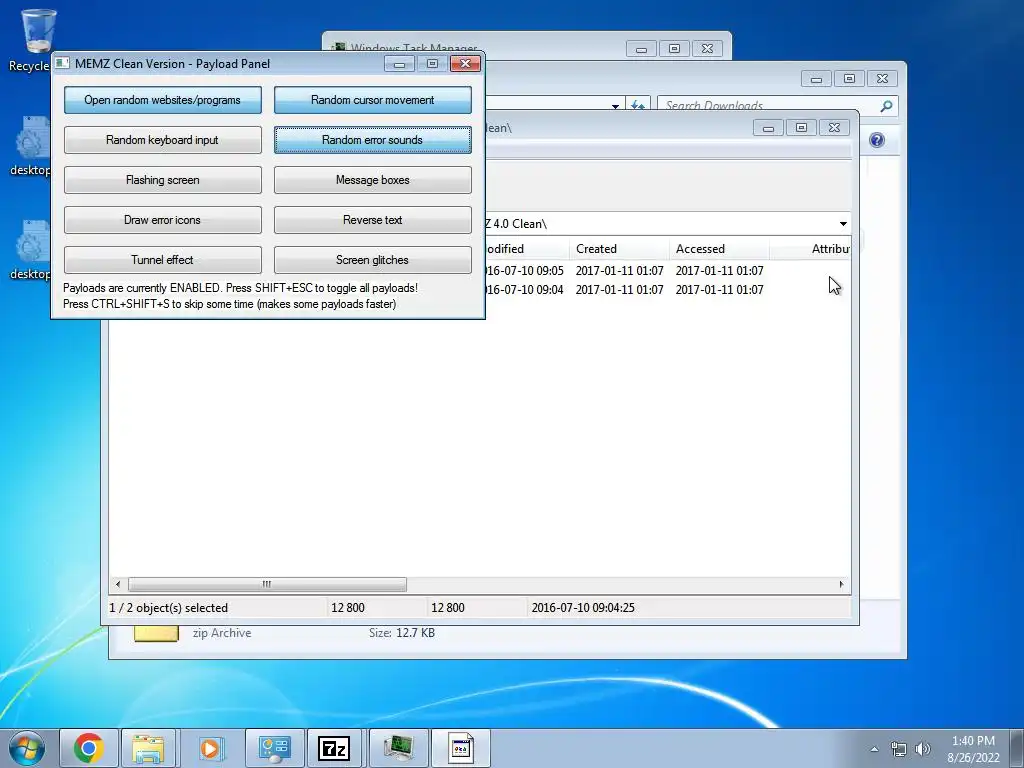
Task: Open Control Panel taskbar icon
Action: (274, 748)
